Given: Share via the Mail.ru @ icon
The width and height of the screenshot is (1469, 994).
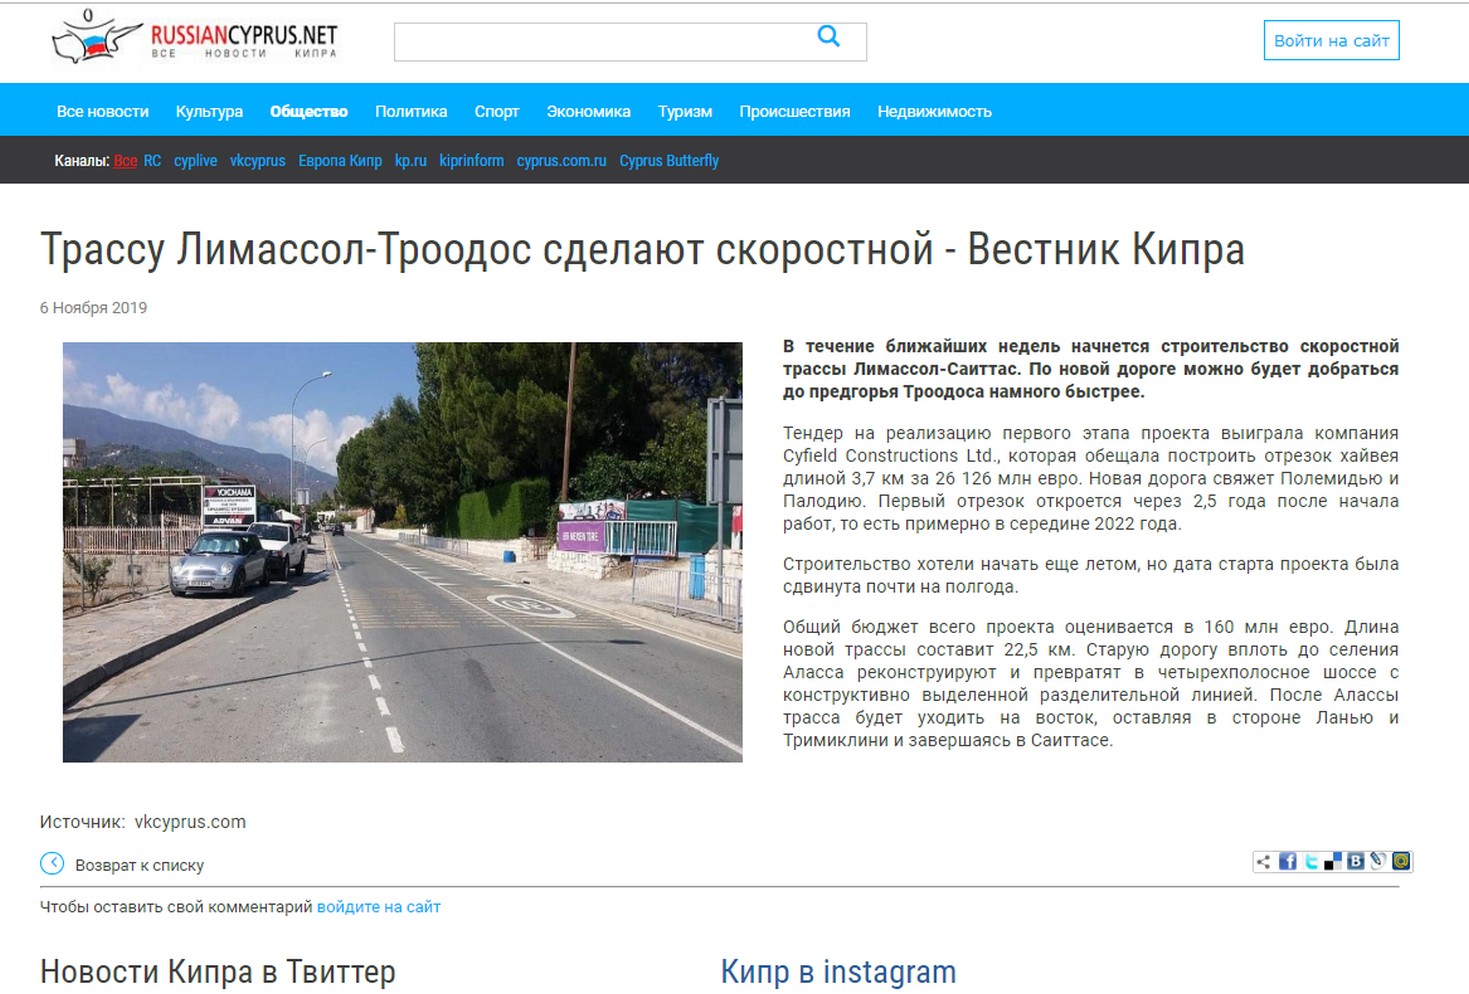Looking at the screenshot, I should pyautogui.click(x=1401, y=862).
